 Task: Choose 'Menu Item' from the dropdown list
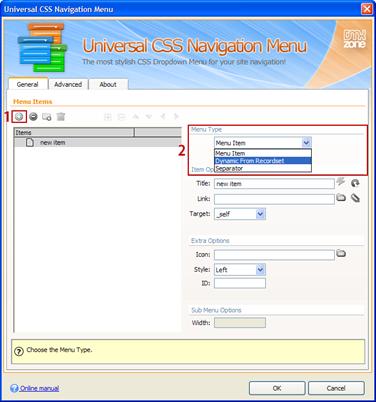pyautogui.click(x=263, y=153)
